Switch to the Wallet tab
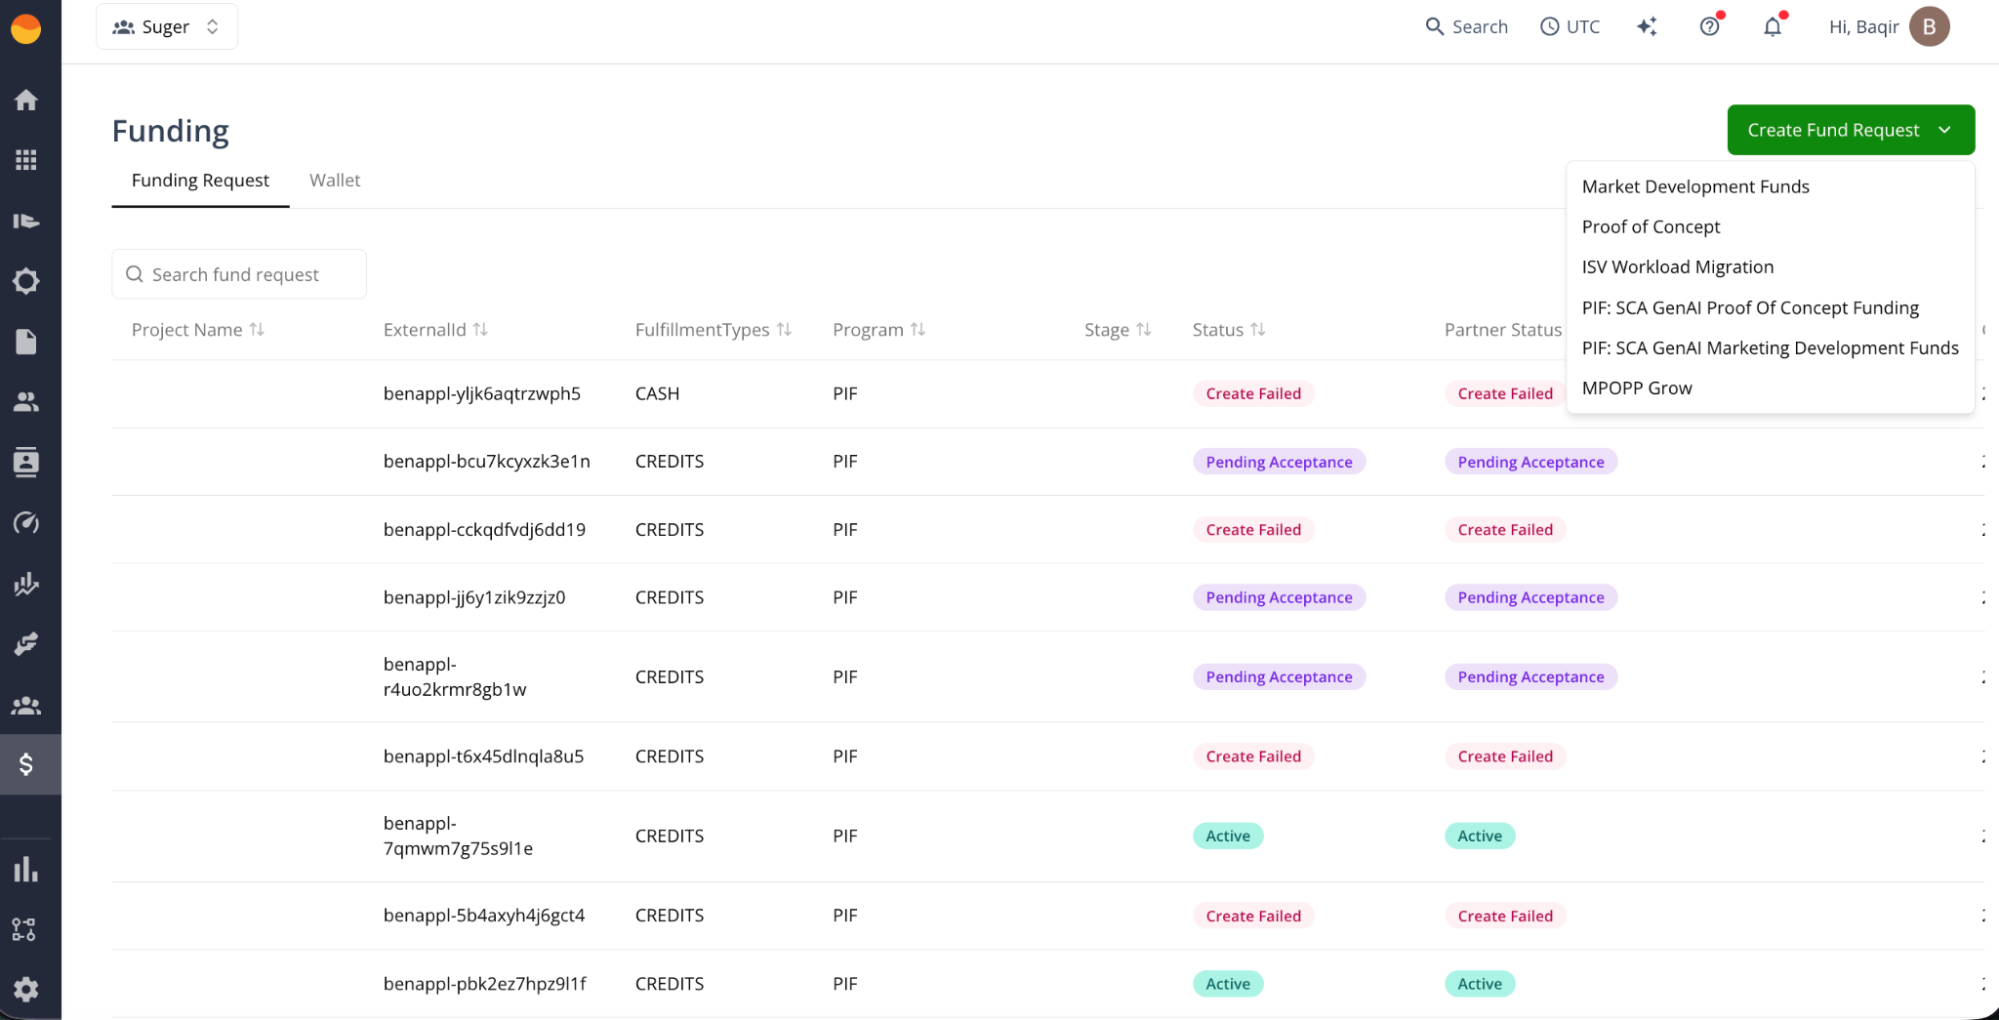 334,180
